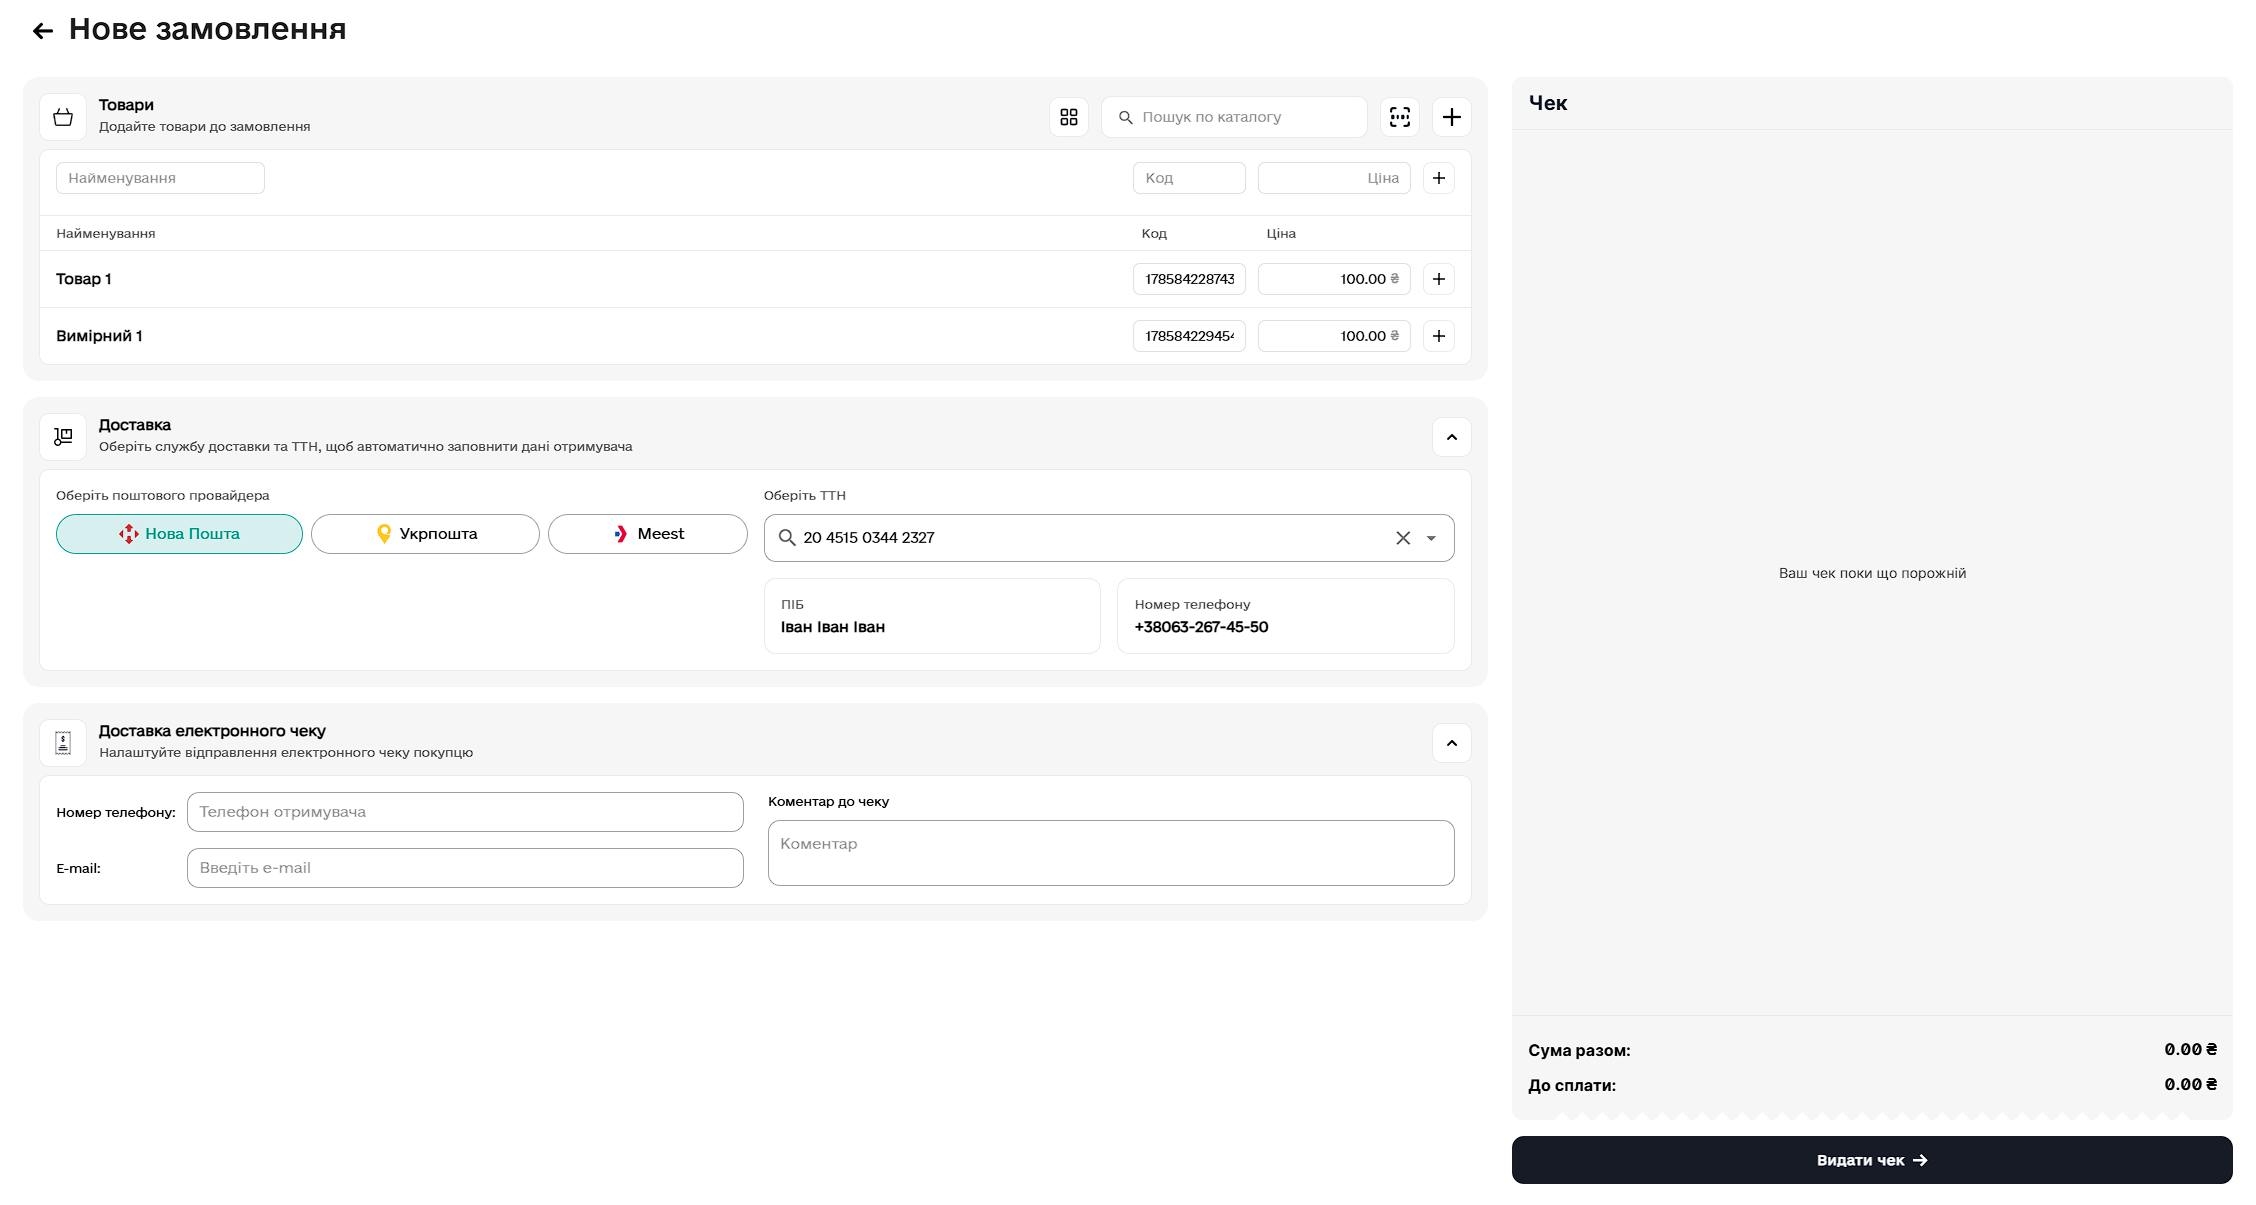Collapse the Доставка електронного чеку section

pos(1452,743)
